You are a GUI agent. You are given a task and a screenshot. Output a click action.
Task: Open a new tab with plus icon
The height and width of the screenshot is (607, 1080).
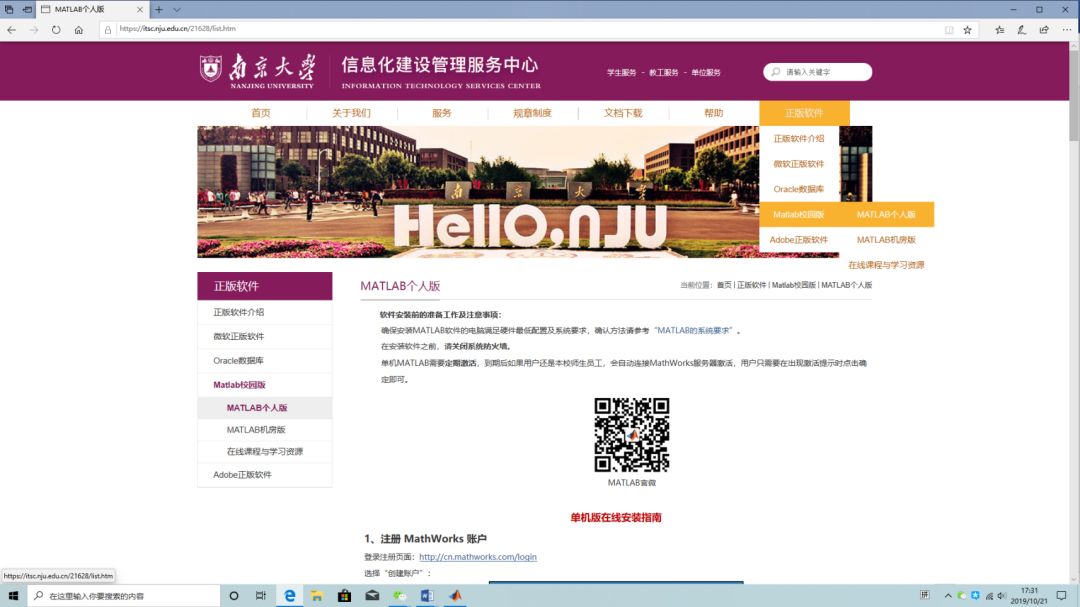click(x=158, y=10)
